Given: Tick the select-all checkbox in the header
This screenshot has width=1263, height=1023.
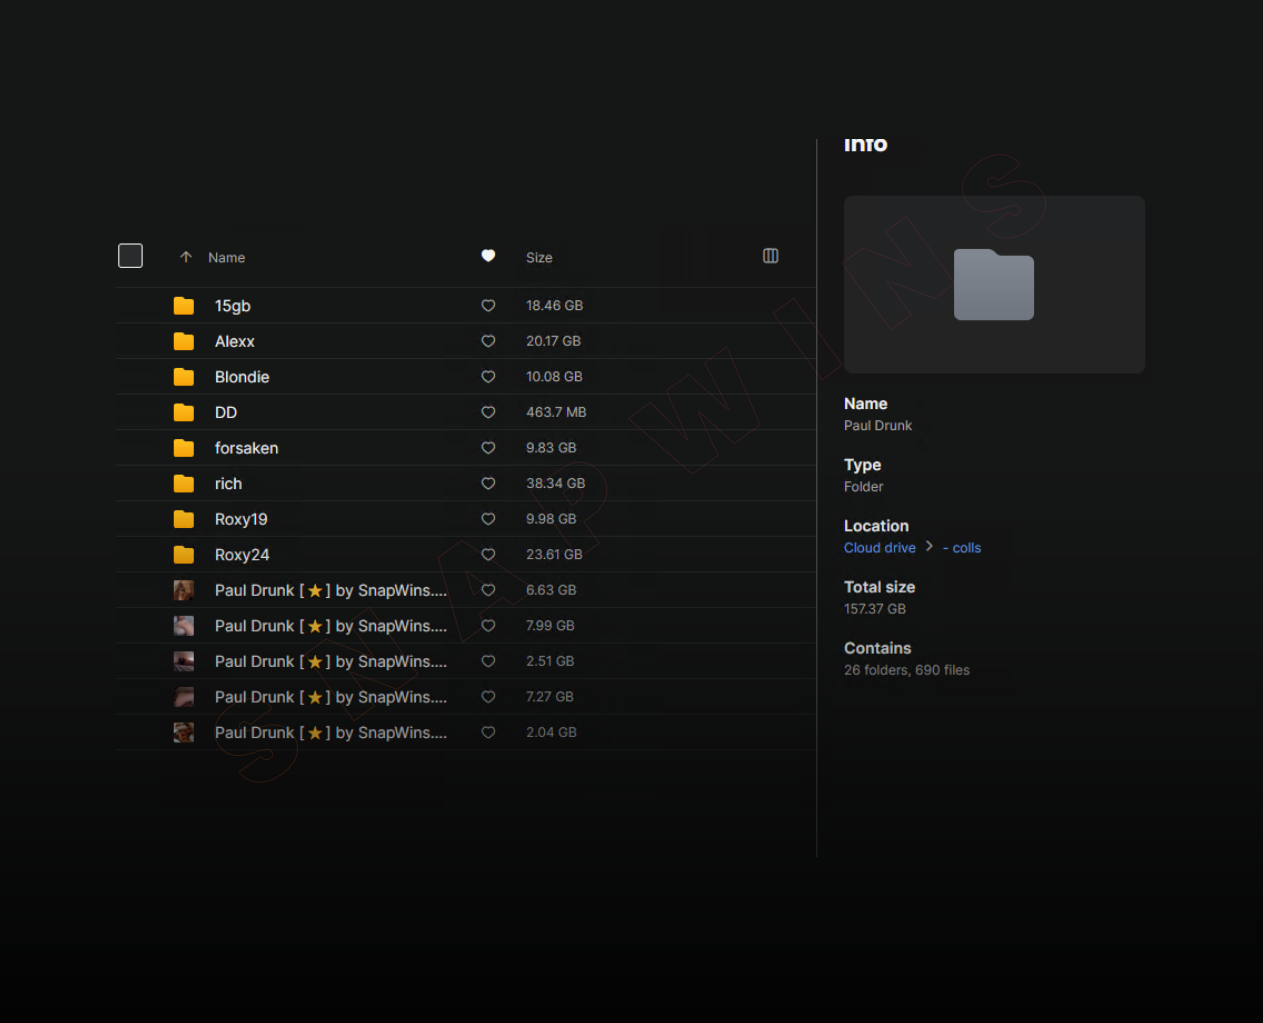Looking at the screenshot, I should point(130,256).
